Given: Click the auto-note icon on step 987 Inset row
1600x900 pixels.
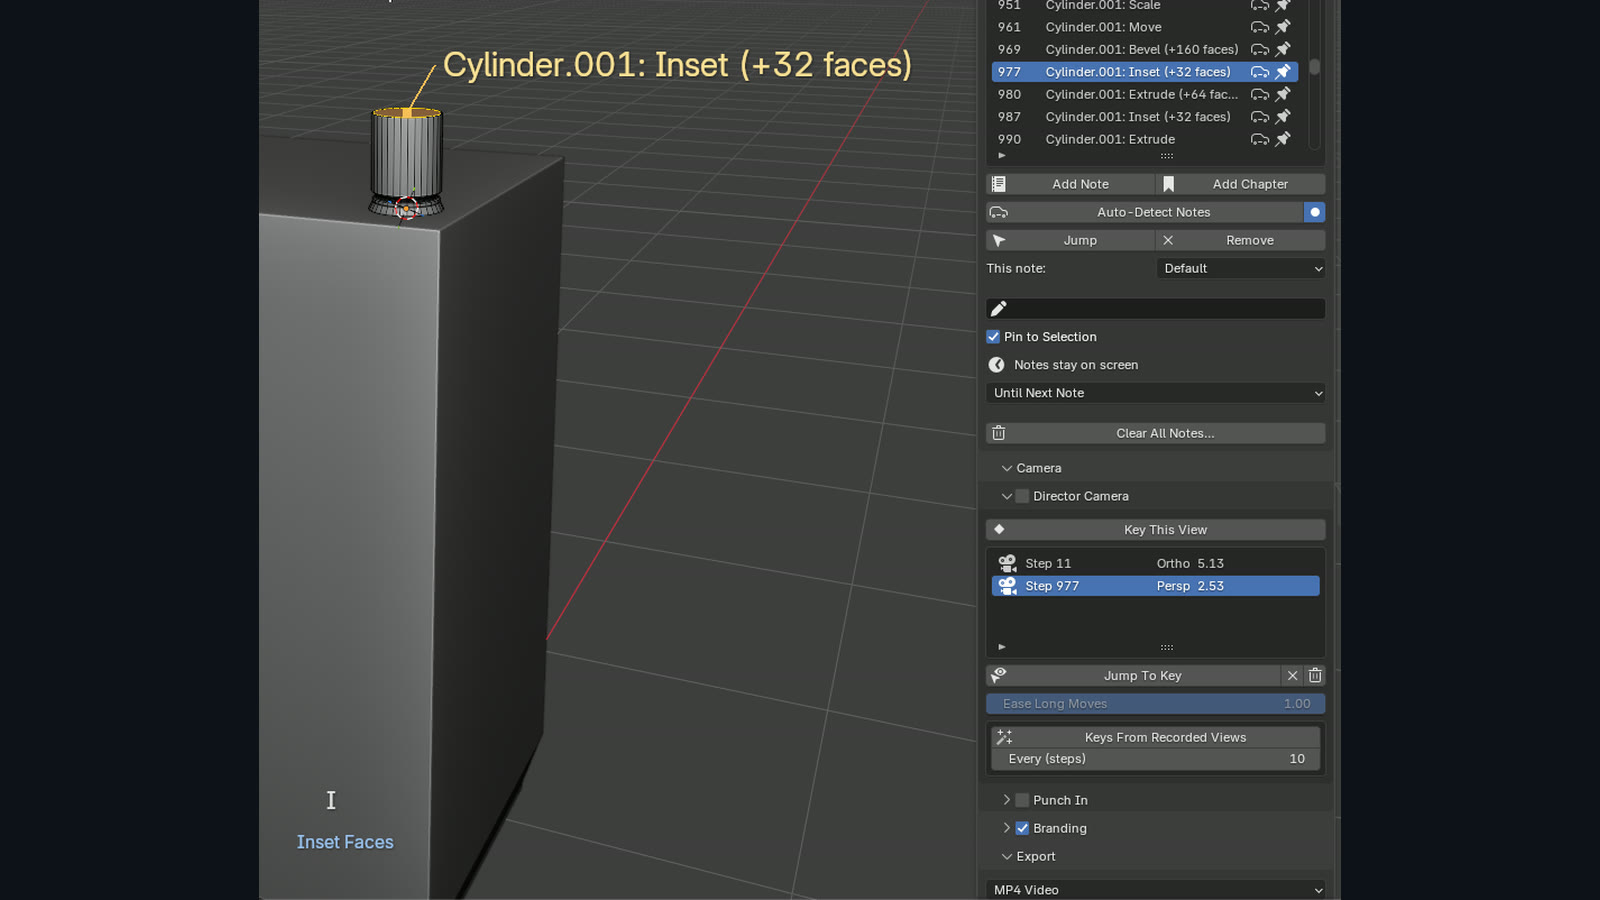Looking at the screenshot, I should pos(1260,117).
